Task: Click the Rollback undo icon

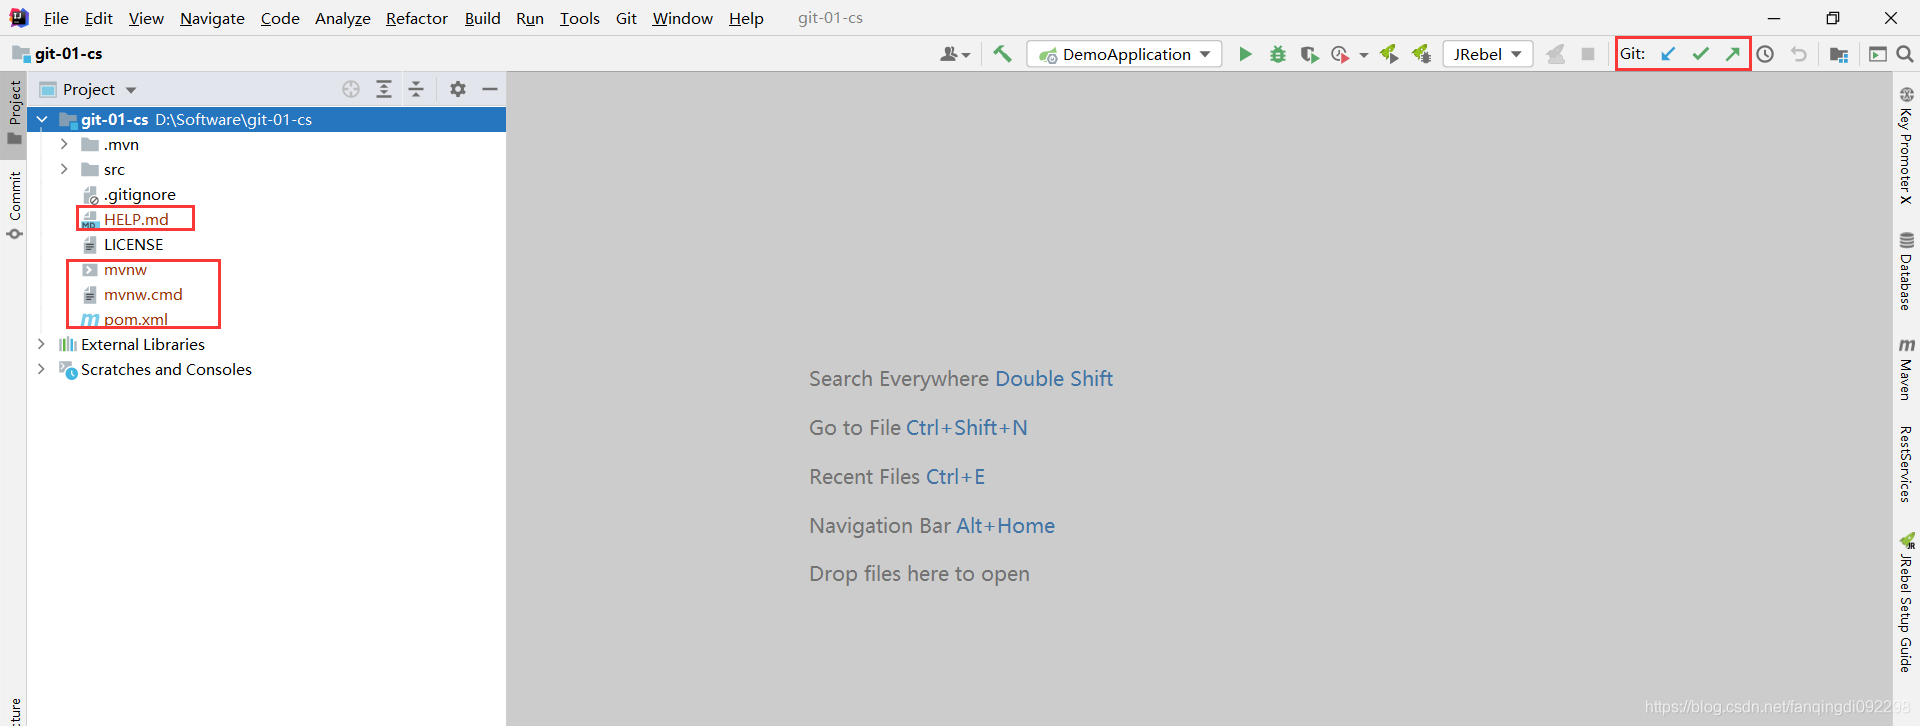Action: click(x=1799, y=54)
